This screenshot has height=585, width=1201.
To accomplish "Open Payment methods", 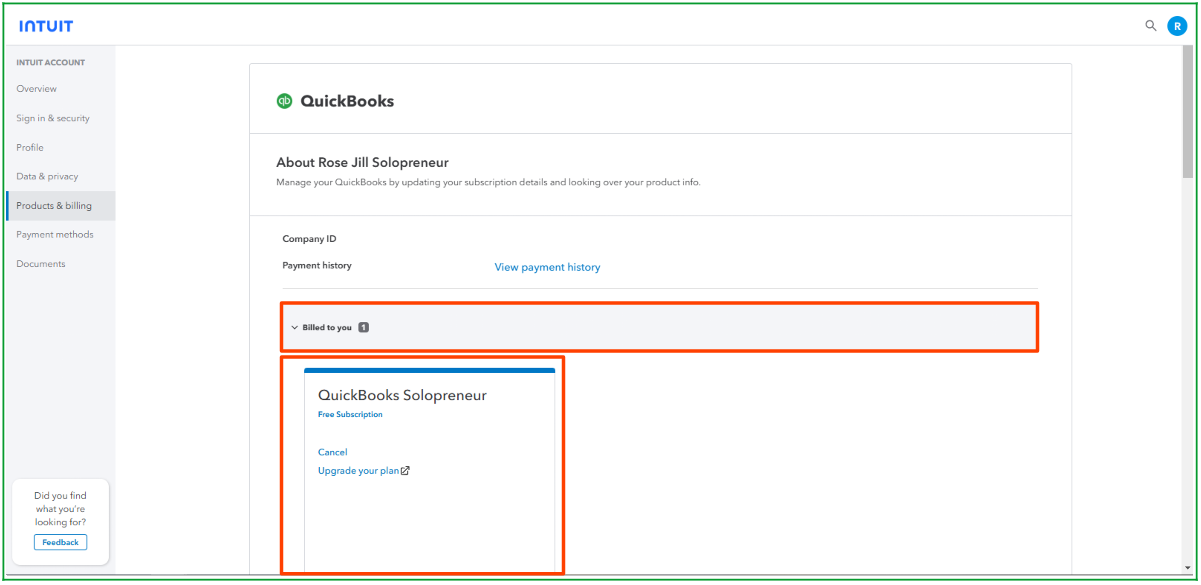I will (54, 234).
